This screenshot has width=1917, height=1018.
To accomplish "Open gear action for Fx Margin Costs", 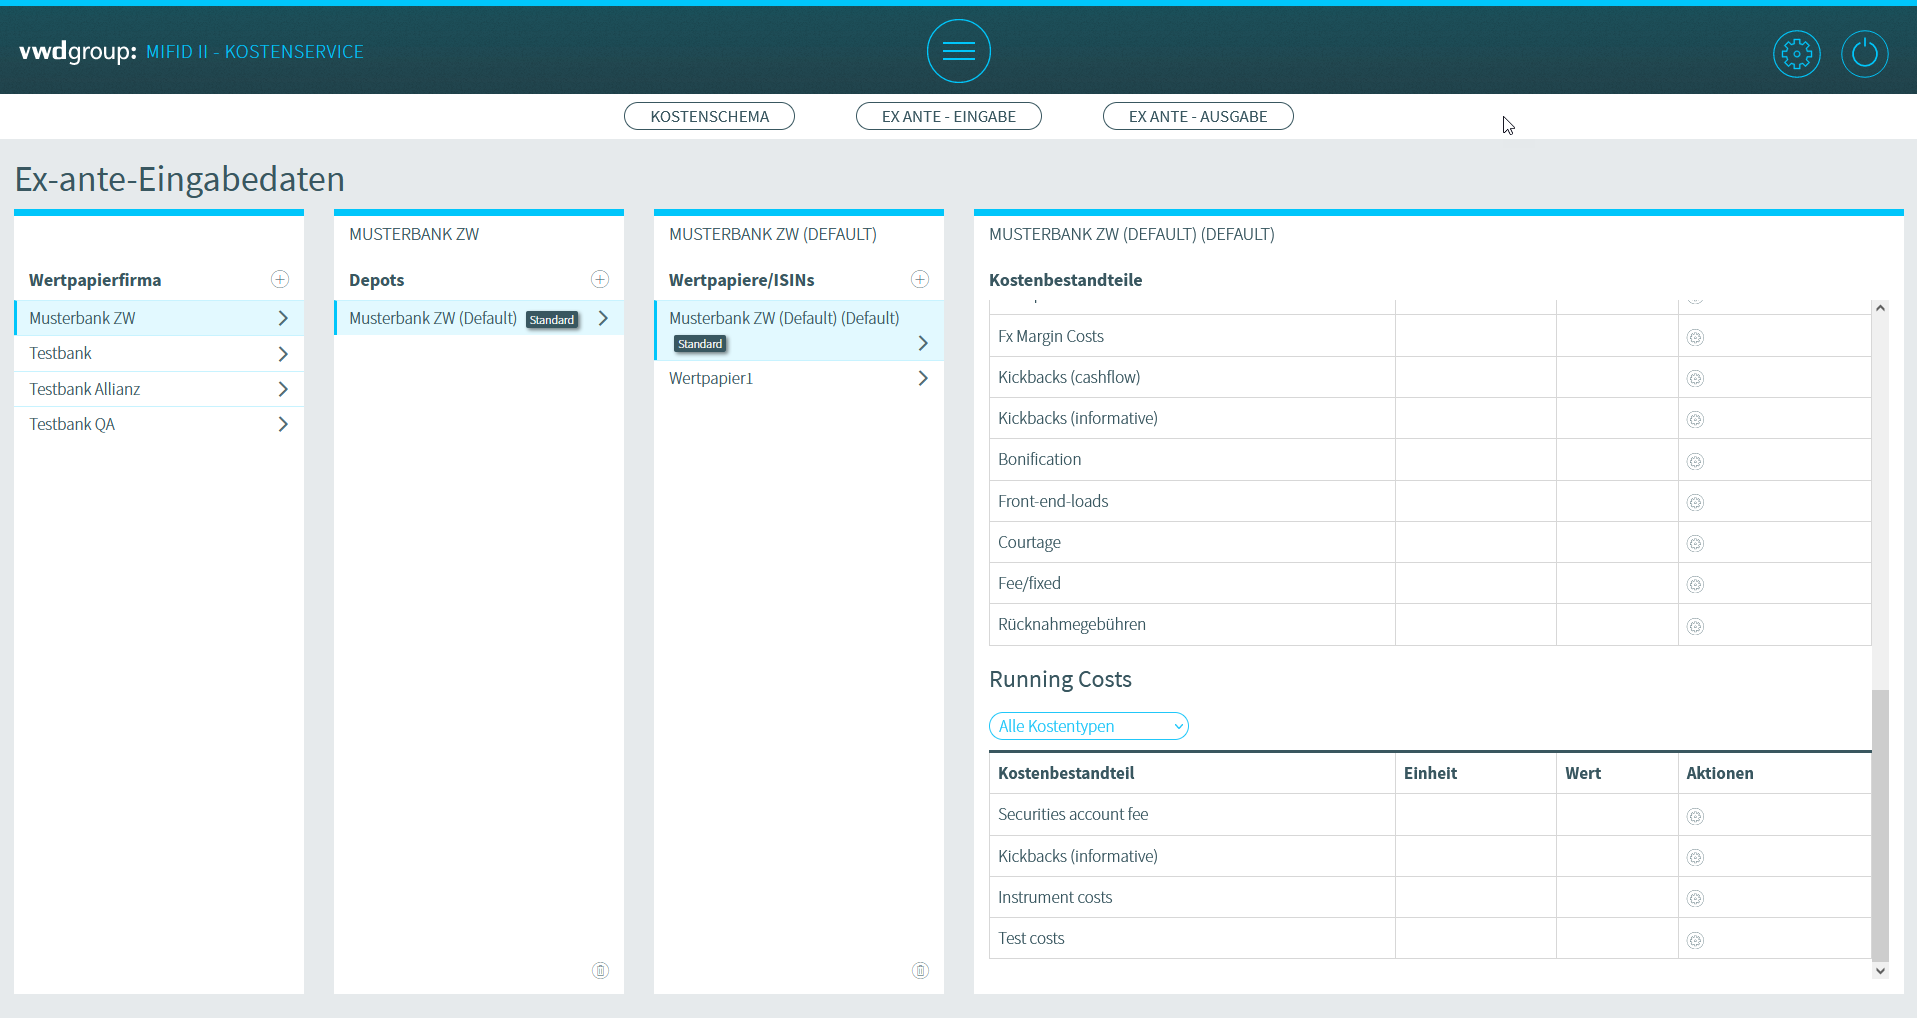I will [x=1695, y=338].
